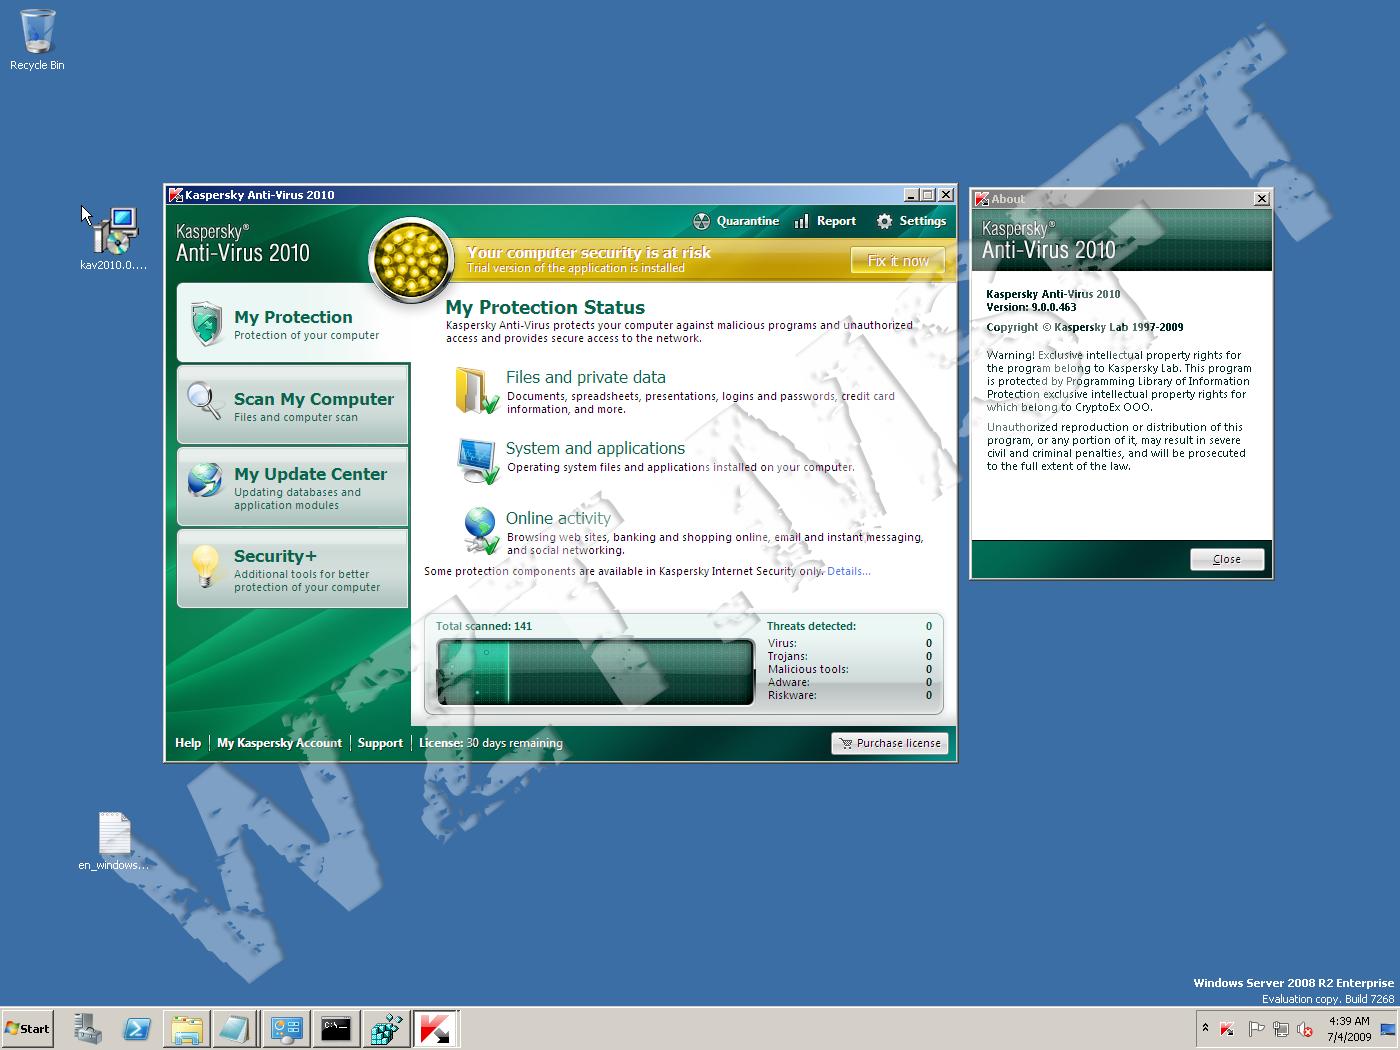Screen dimensions: 1400x1050
Task: Open the Registry Editor taskbar item
Action: tap(386, 1029)
